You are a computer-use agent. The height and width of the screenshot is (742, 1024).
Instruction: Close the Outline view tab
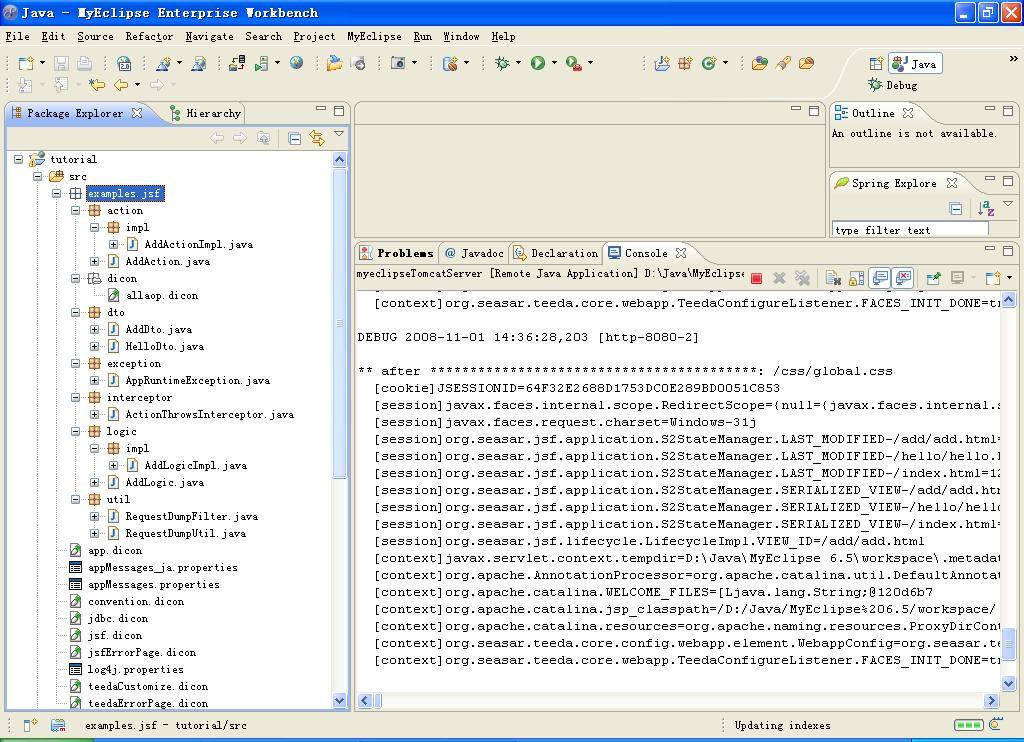click(908, 113)
